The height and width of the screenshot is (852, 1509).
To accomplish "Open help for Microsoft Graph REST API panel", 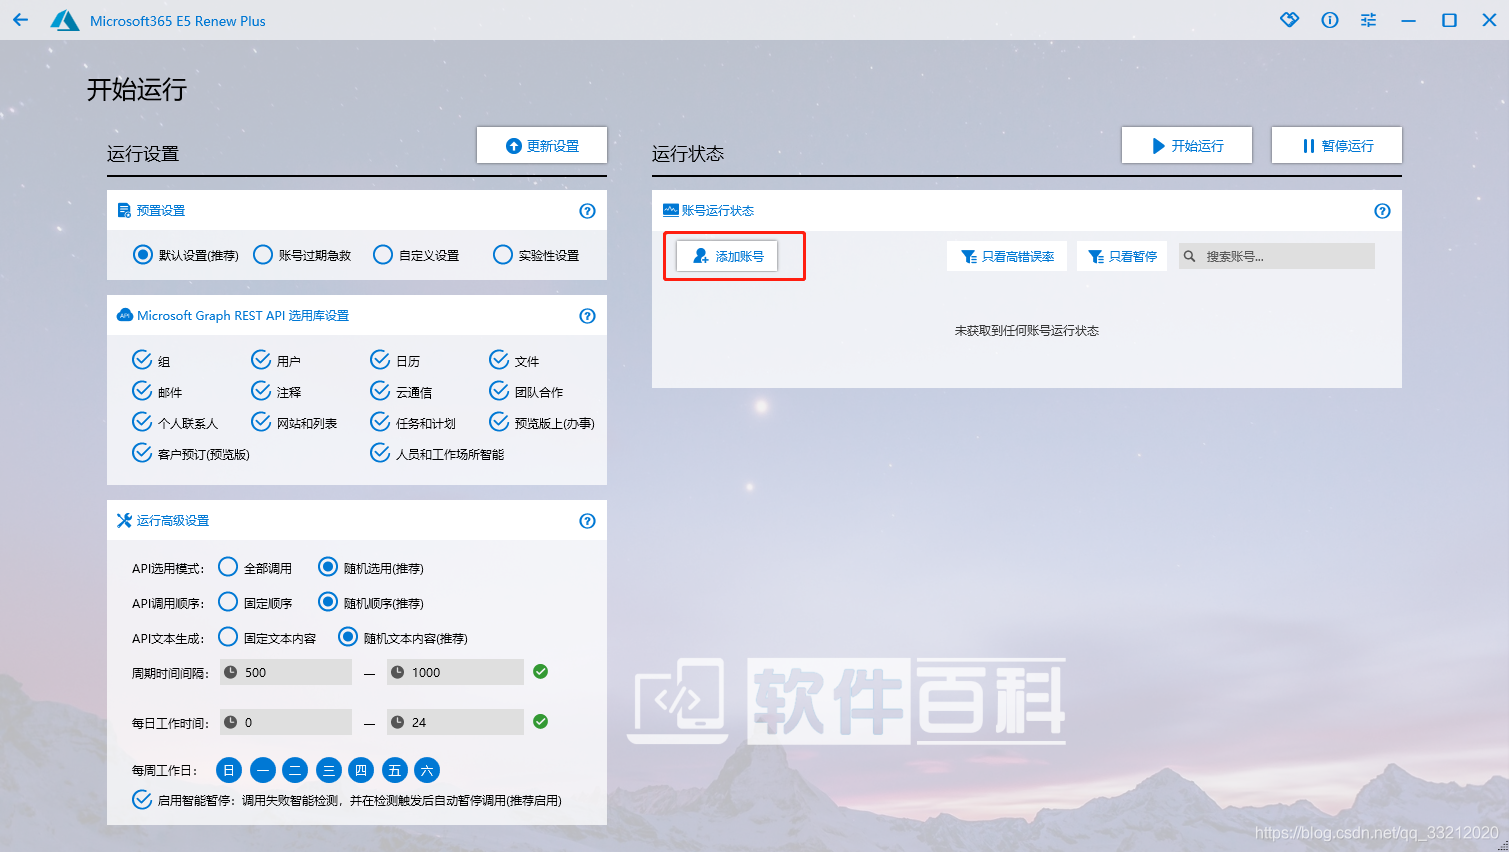I will pyautogui.click(x=587, y=316).
